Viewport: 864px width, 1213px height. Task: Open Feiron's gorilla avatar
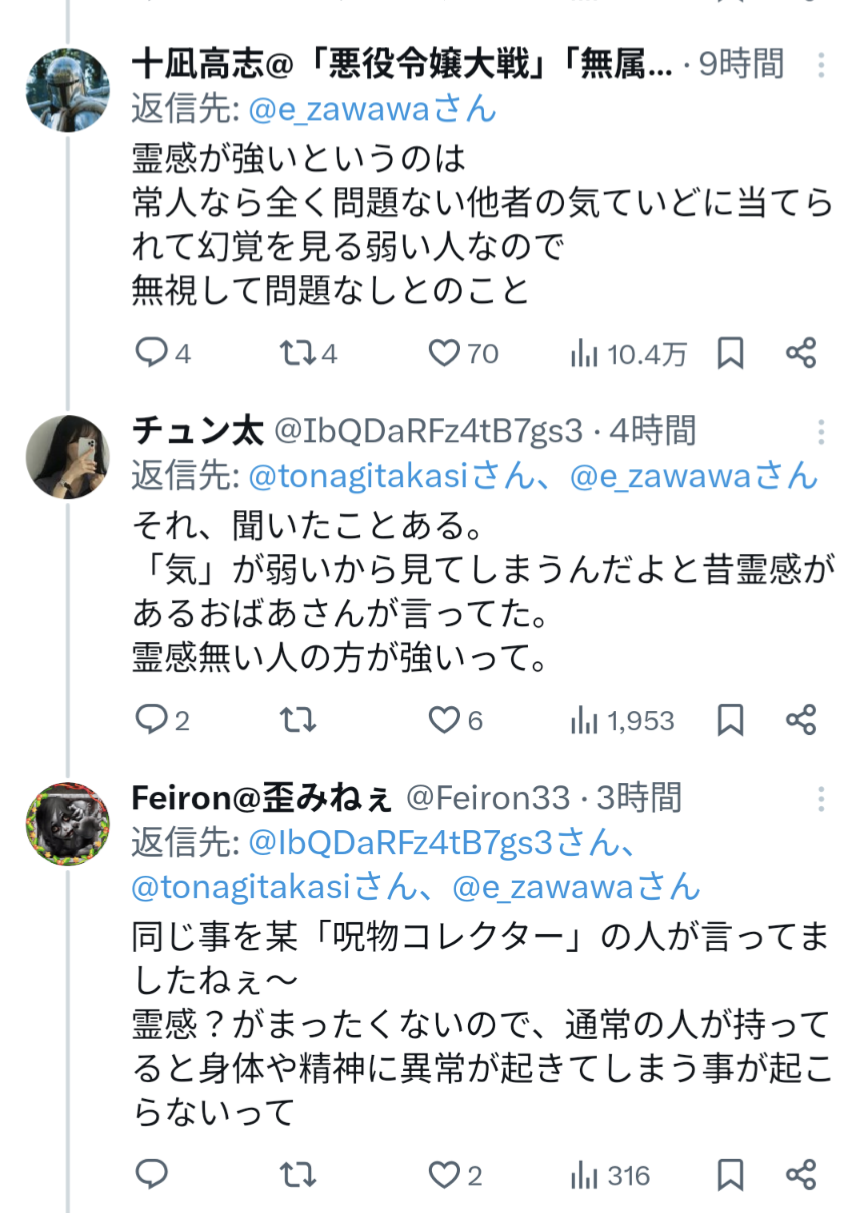(x=67, y=823)
